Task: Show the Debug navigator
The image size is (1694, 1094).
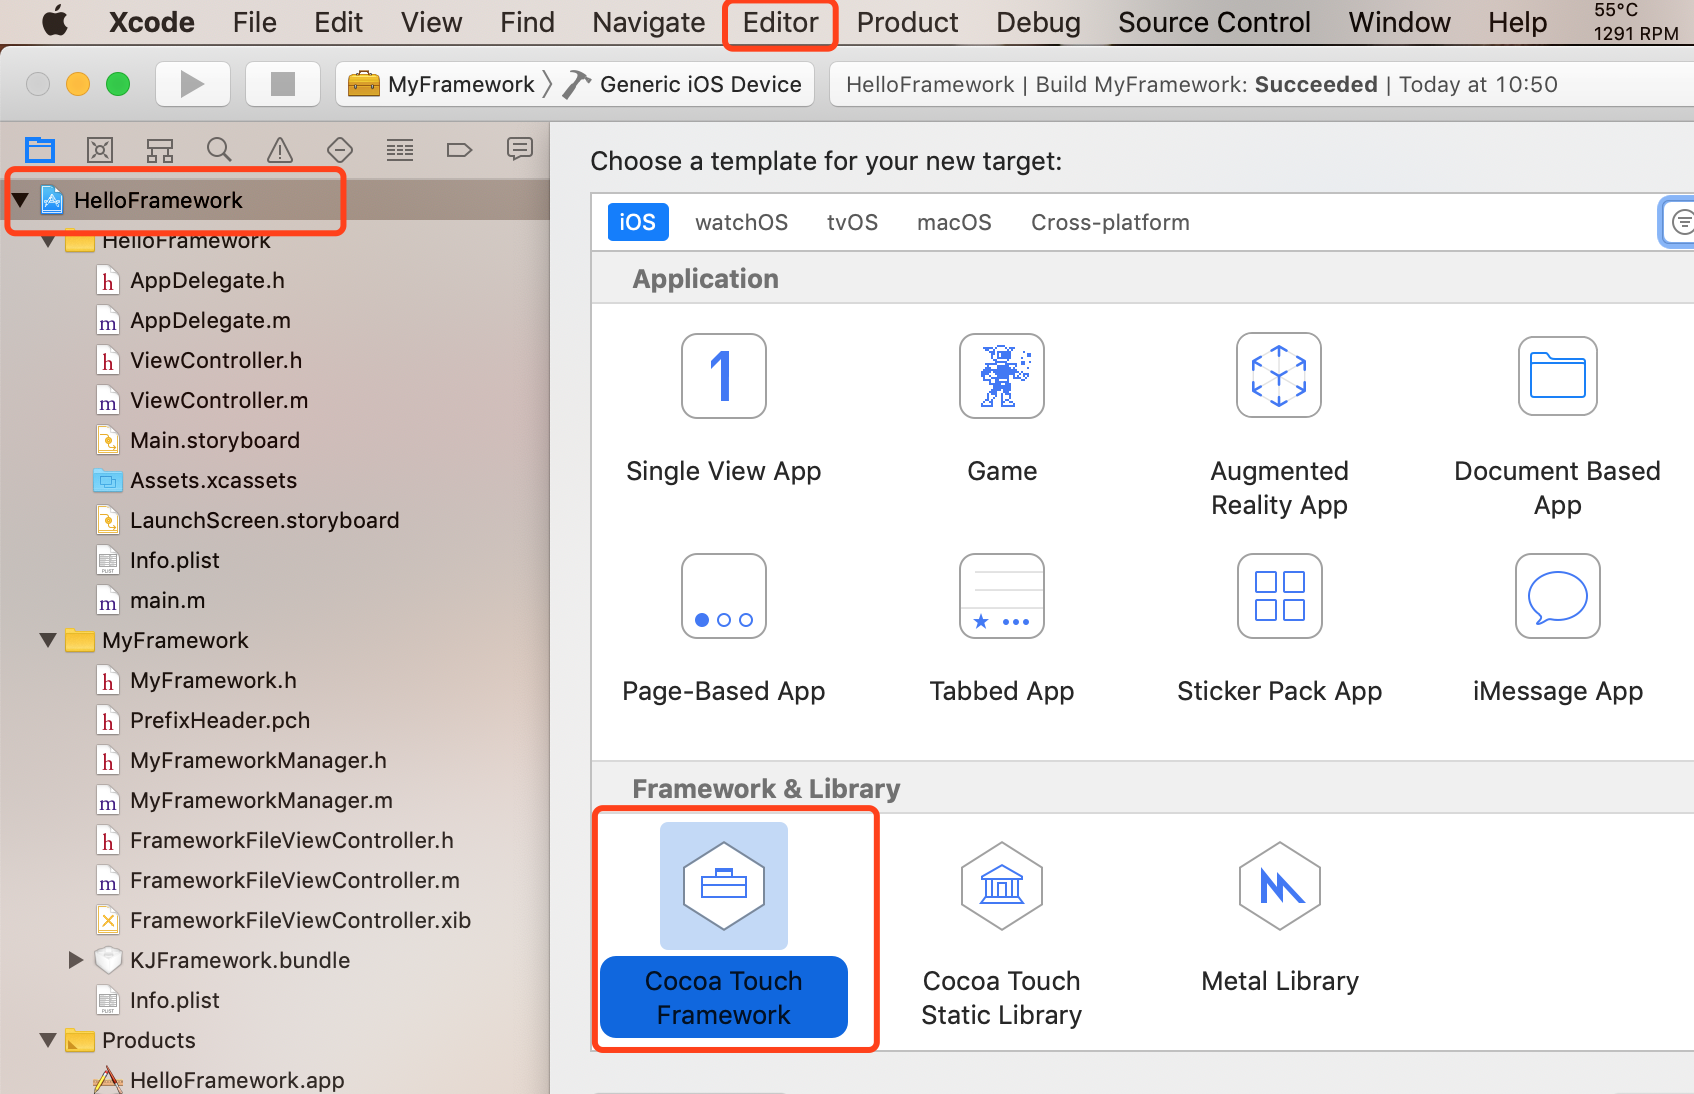Action: pyautogui.click(x=400, y=150)
